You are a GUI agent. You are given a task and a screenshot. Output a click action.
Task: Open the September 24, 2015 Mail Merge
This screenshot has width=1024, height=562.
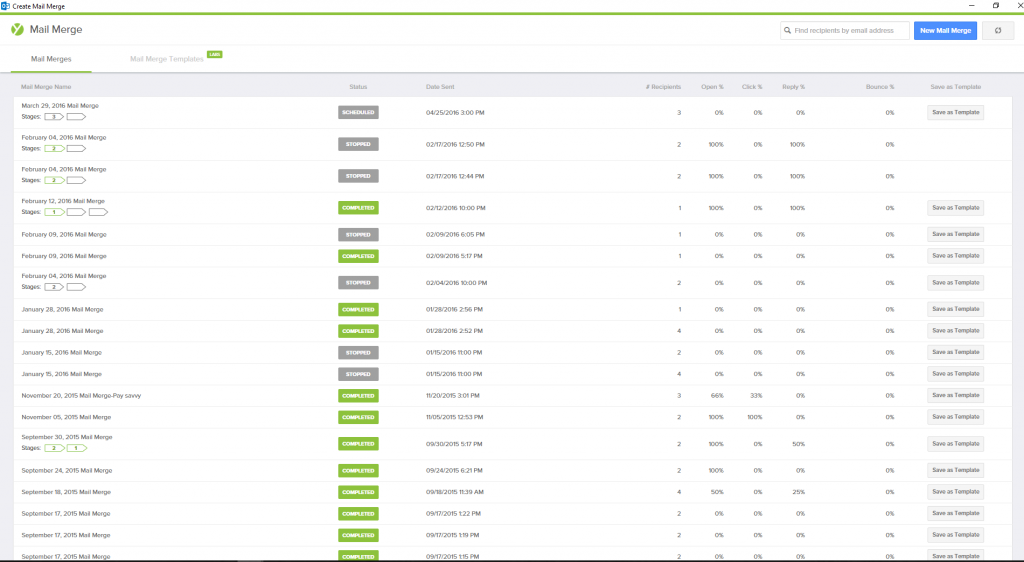pyautogui.click(x=66, y=470)
